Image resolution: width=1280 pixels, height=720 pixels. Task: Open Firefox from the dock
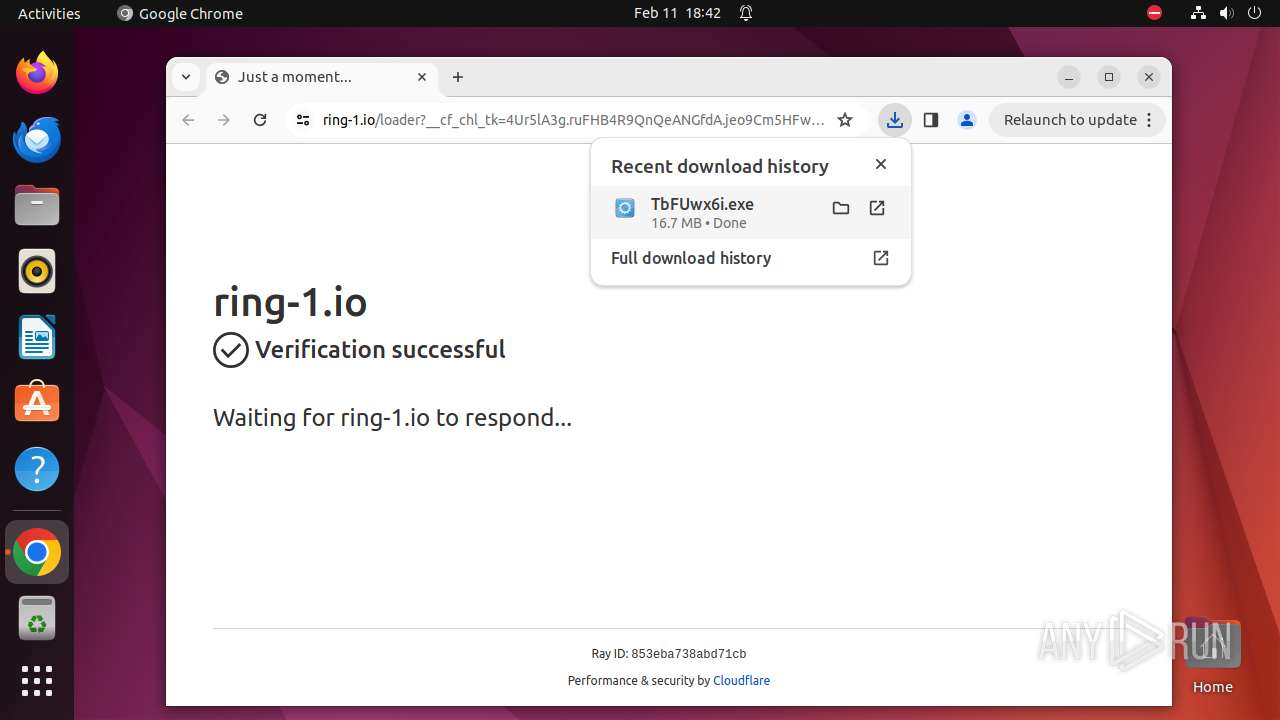[x=37, y=73]
